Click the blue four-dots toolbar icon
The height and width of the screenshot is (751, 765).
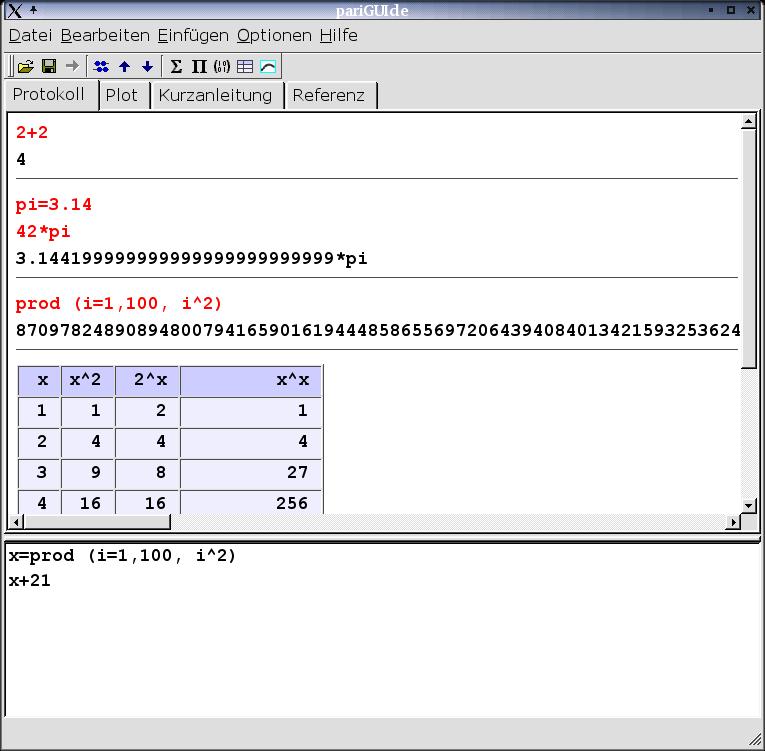[x=101, y=67]
